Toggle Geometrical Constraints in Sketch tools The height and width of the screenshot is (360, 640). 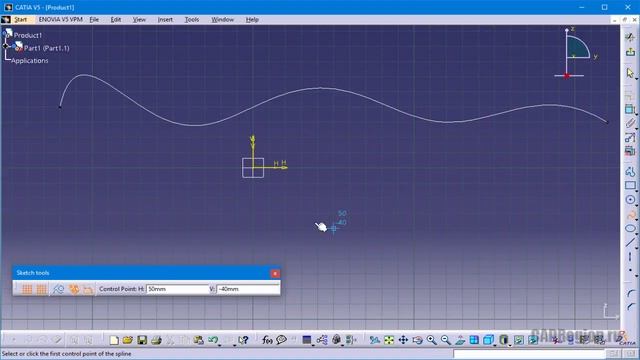coord(74,289)
